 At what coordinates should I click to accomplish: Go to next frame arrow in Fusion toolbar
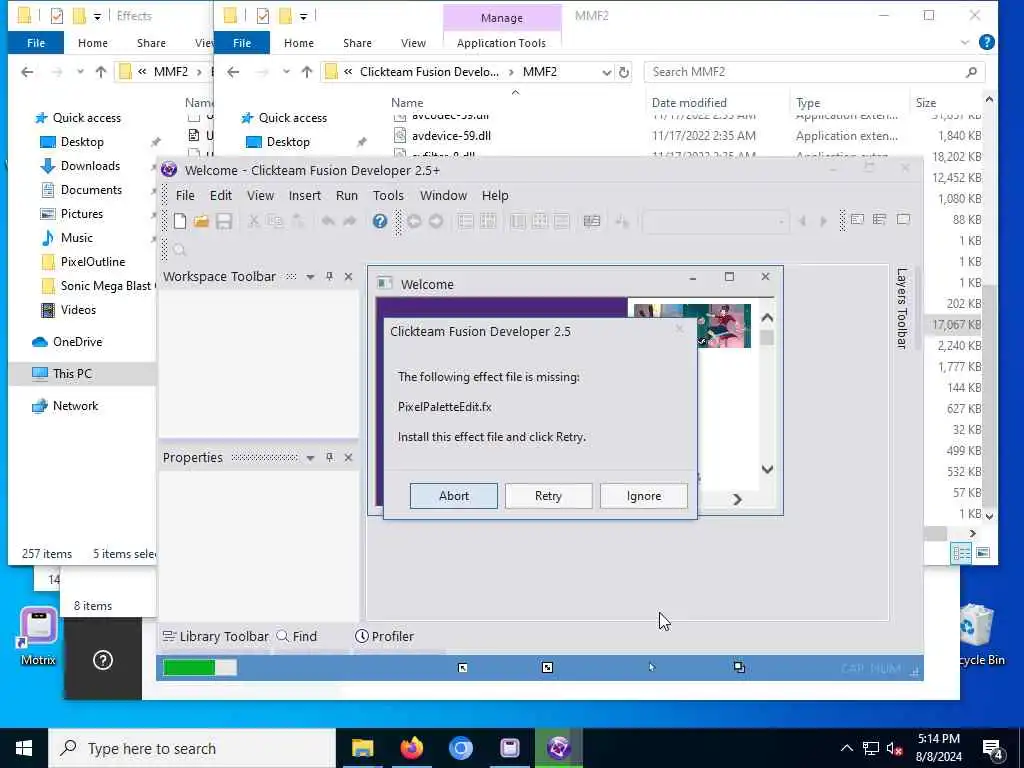824,221
